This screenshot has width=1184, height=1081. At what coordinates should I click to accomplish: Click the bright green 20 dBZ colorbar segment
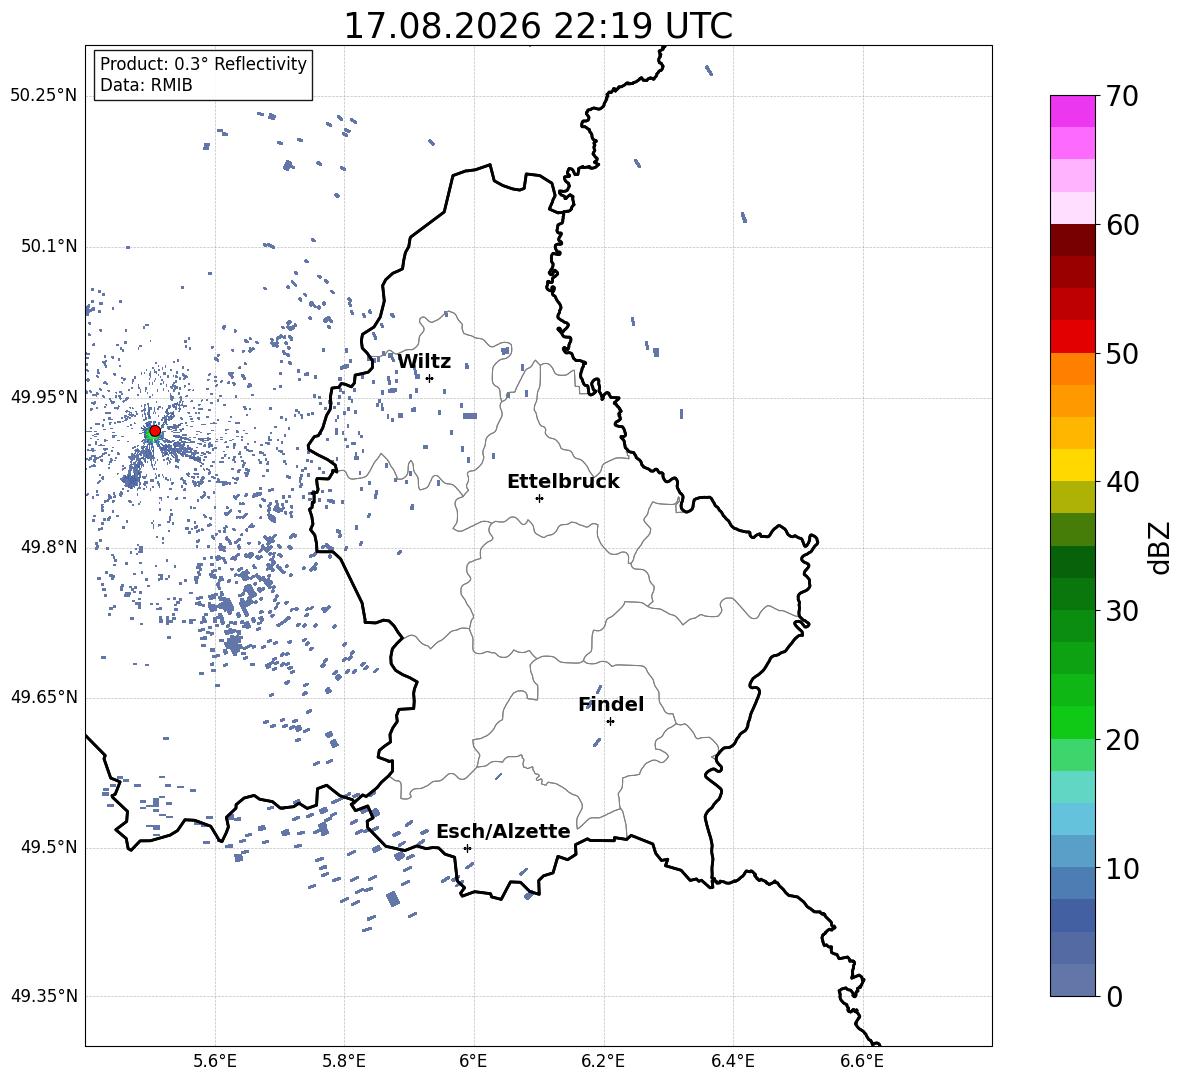tap(1073, 722)
